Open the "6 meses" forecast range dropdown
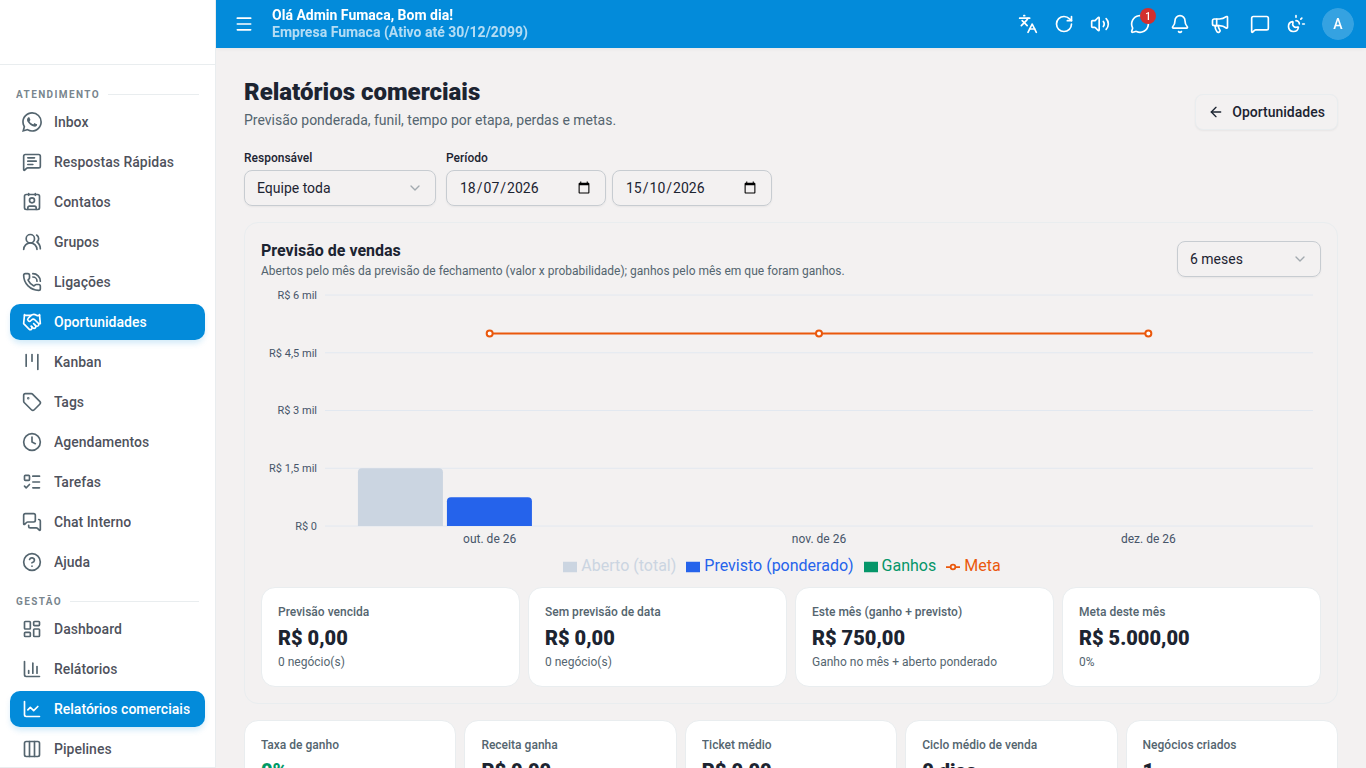Viewport: 1366px width, 768px height. [1249, 259]
